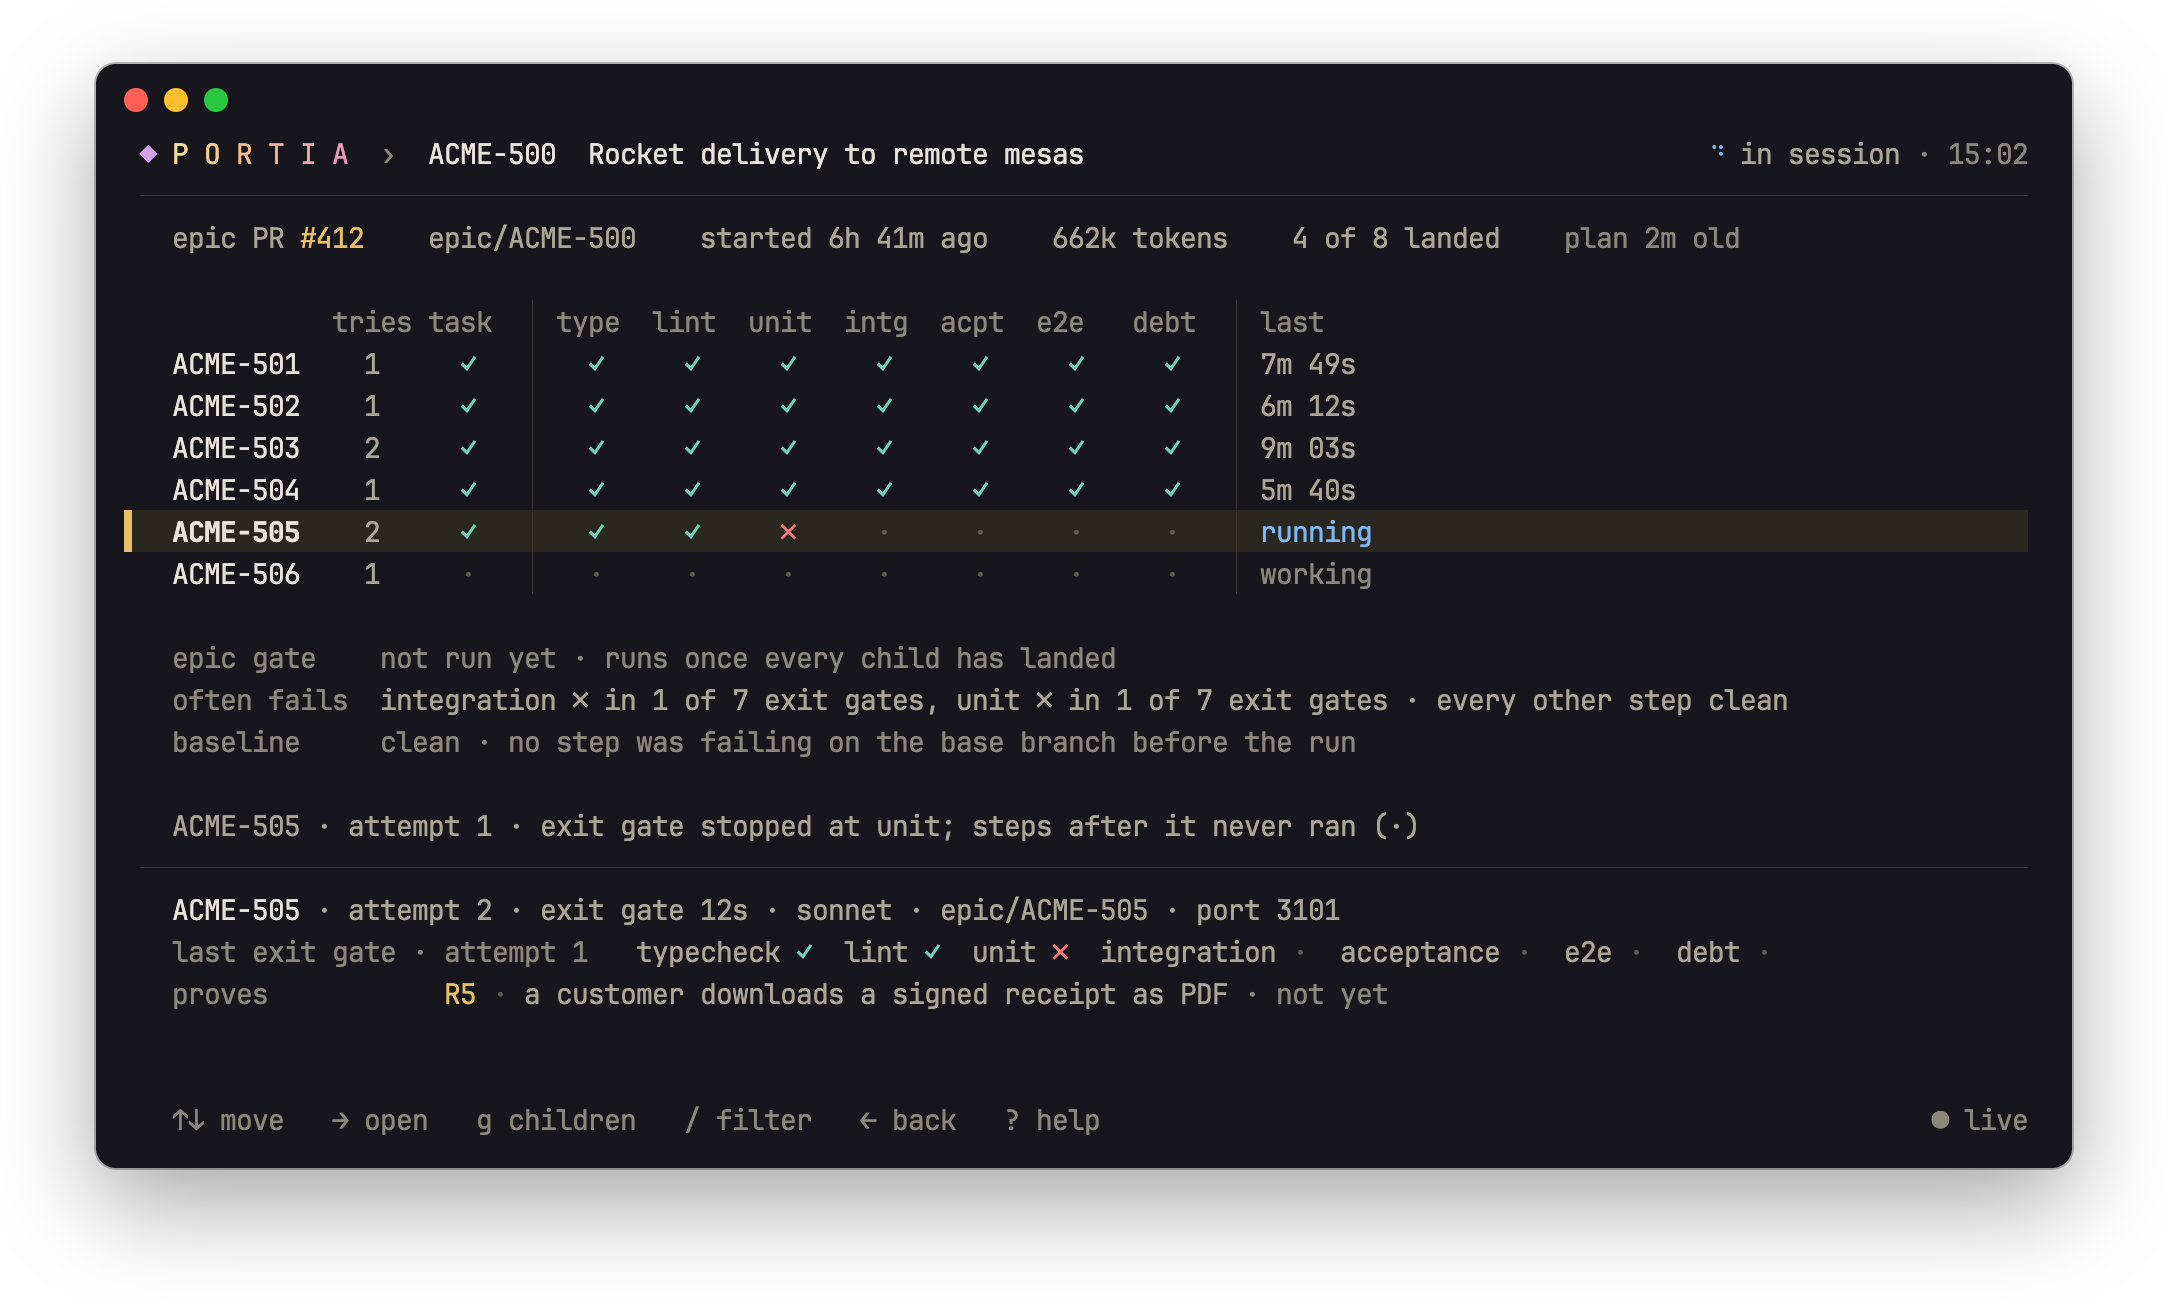Viewport: 2168px width, 1304px height.
Task: Click the task checkmark for ACME-501
Action: [468, 364]
